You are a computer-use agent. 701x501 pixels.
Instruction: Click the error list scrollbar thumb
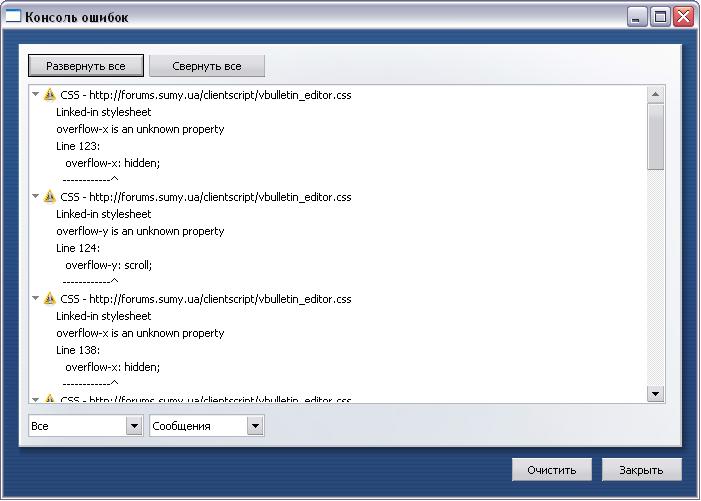656,138
